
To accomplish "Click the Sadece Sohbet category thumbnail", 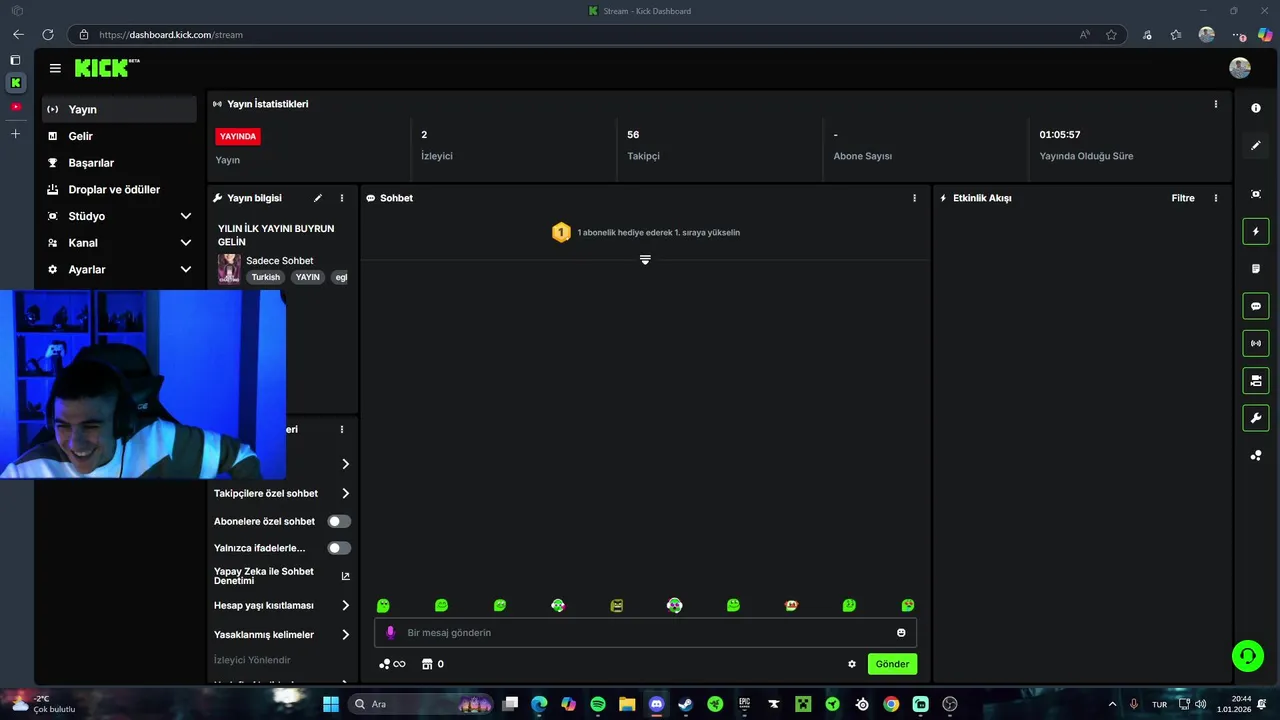I will [x=229, y=269].
